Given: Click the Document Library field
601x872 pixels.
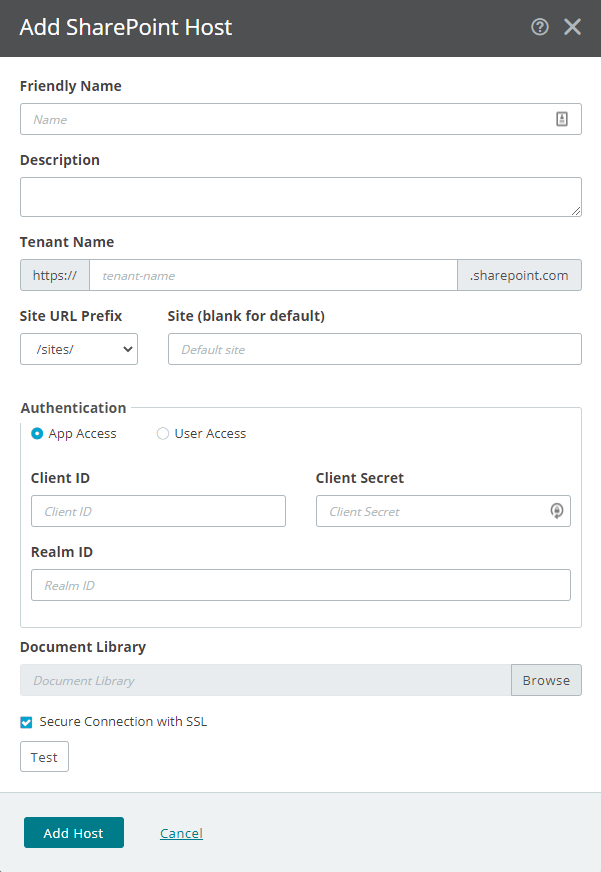Looking at the screenshot, I should [x=266, y=680].
